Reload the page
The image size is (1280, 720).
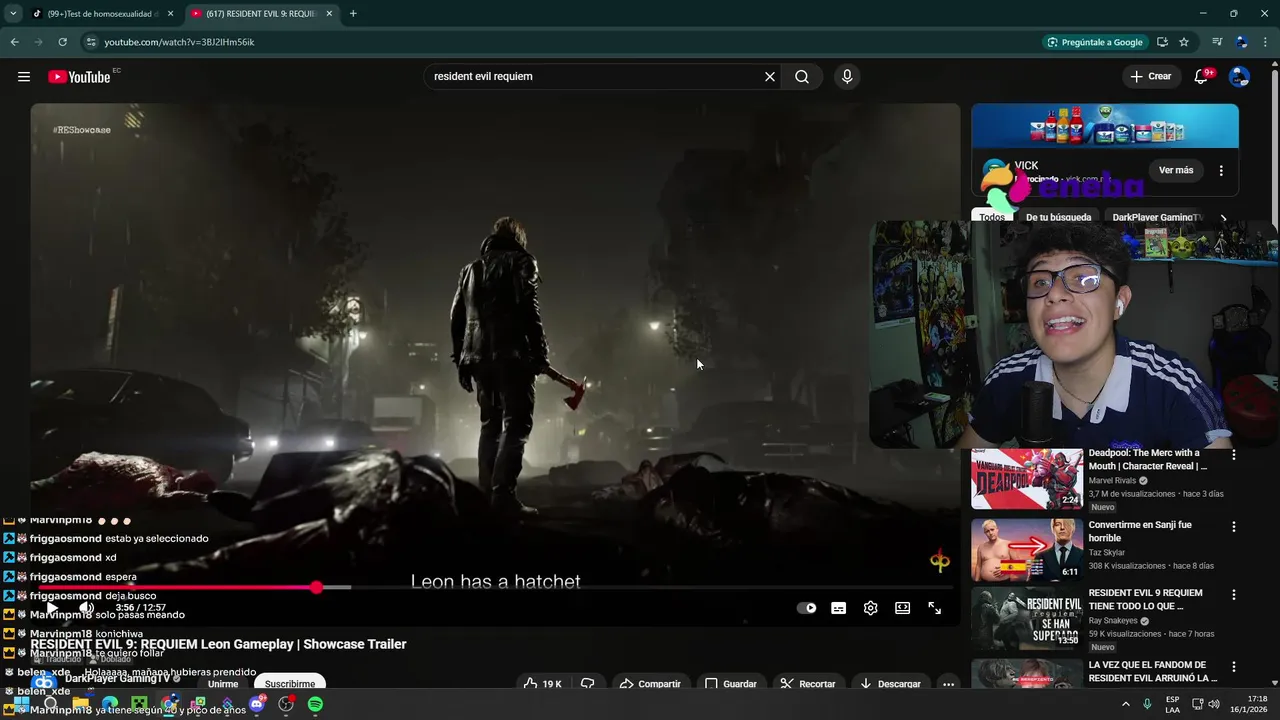[x=62, y=42]
